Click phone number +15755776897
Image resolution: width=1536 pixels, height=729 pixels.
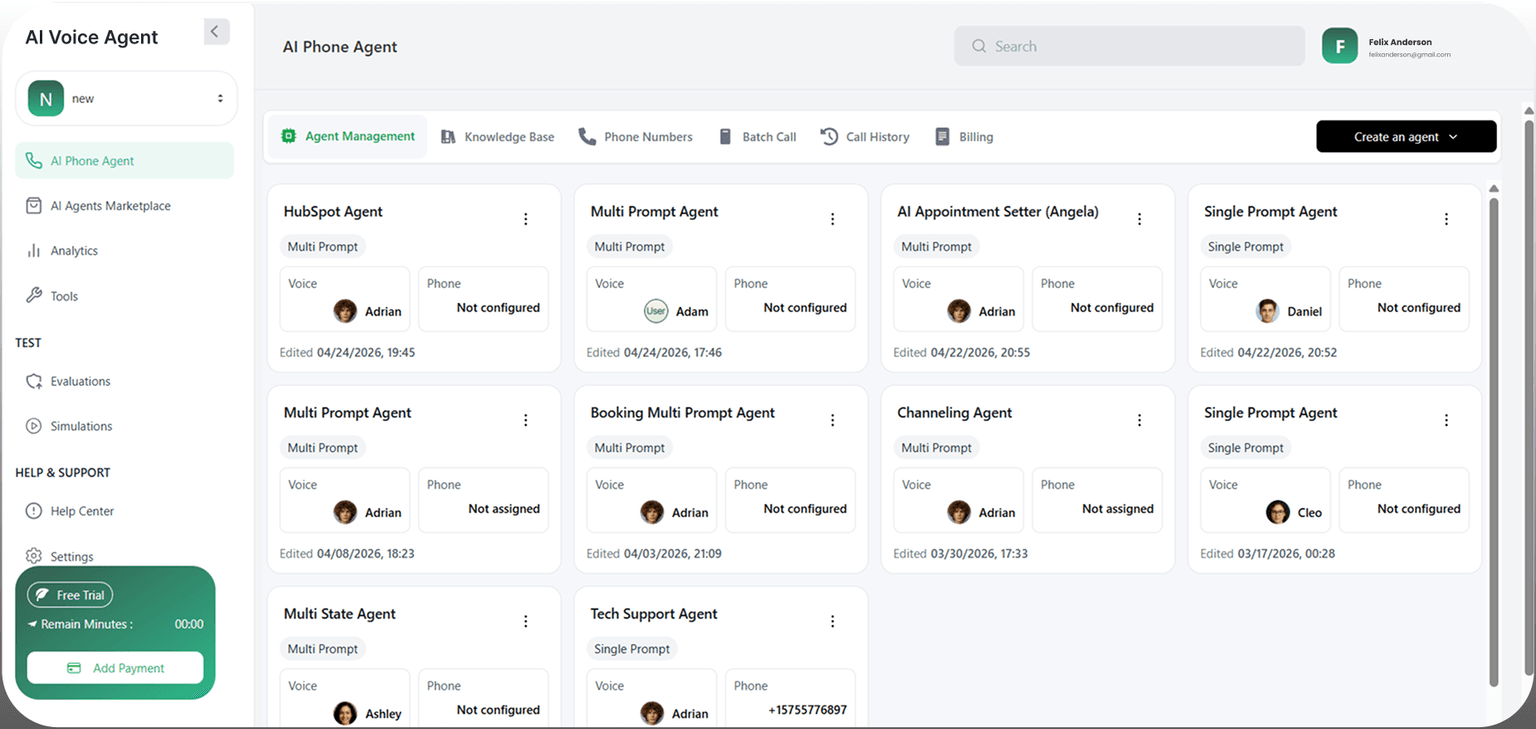click(x=807, y=710)
